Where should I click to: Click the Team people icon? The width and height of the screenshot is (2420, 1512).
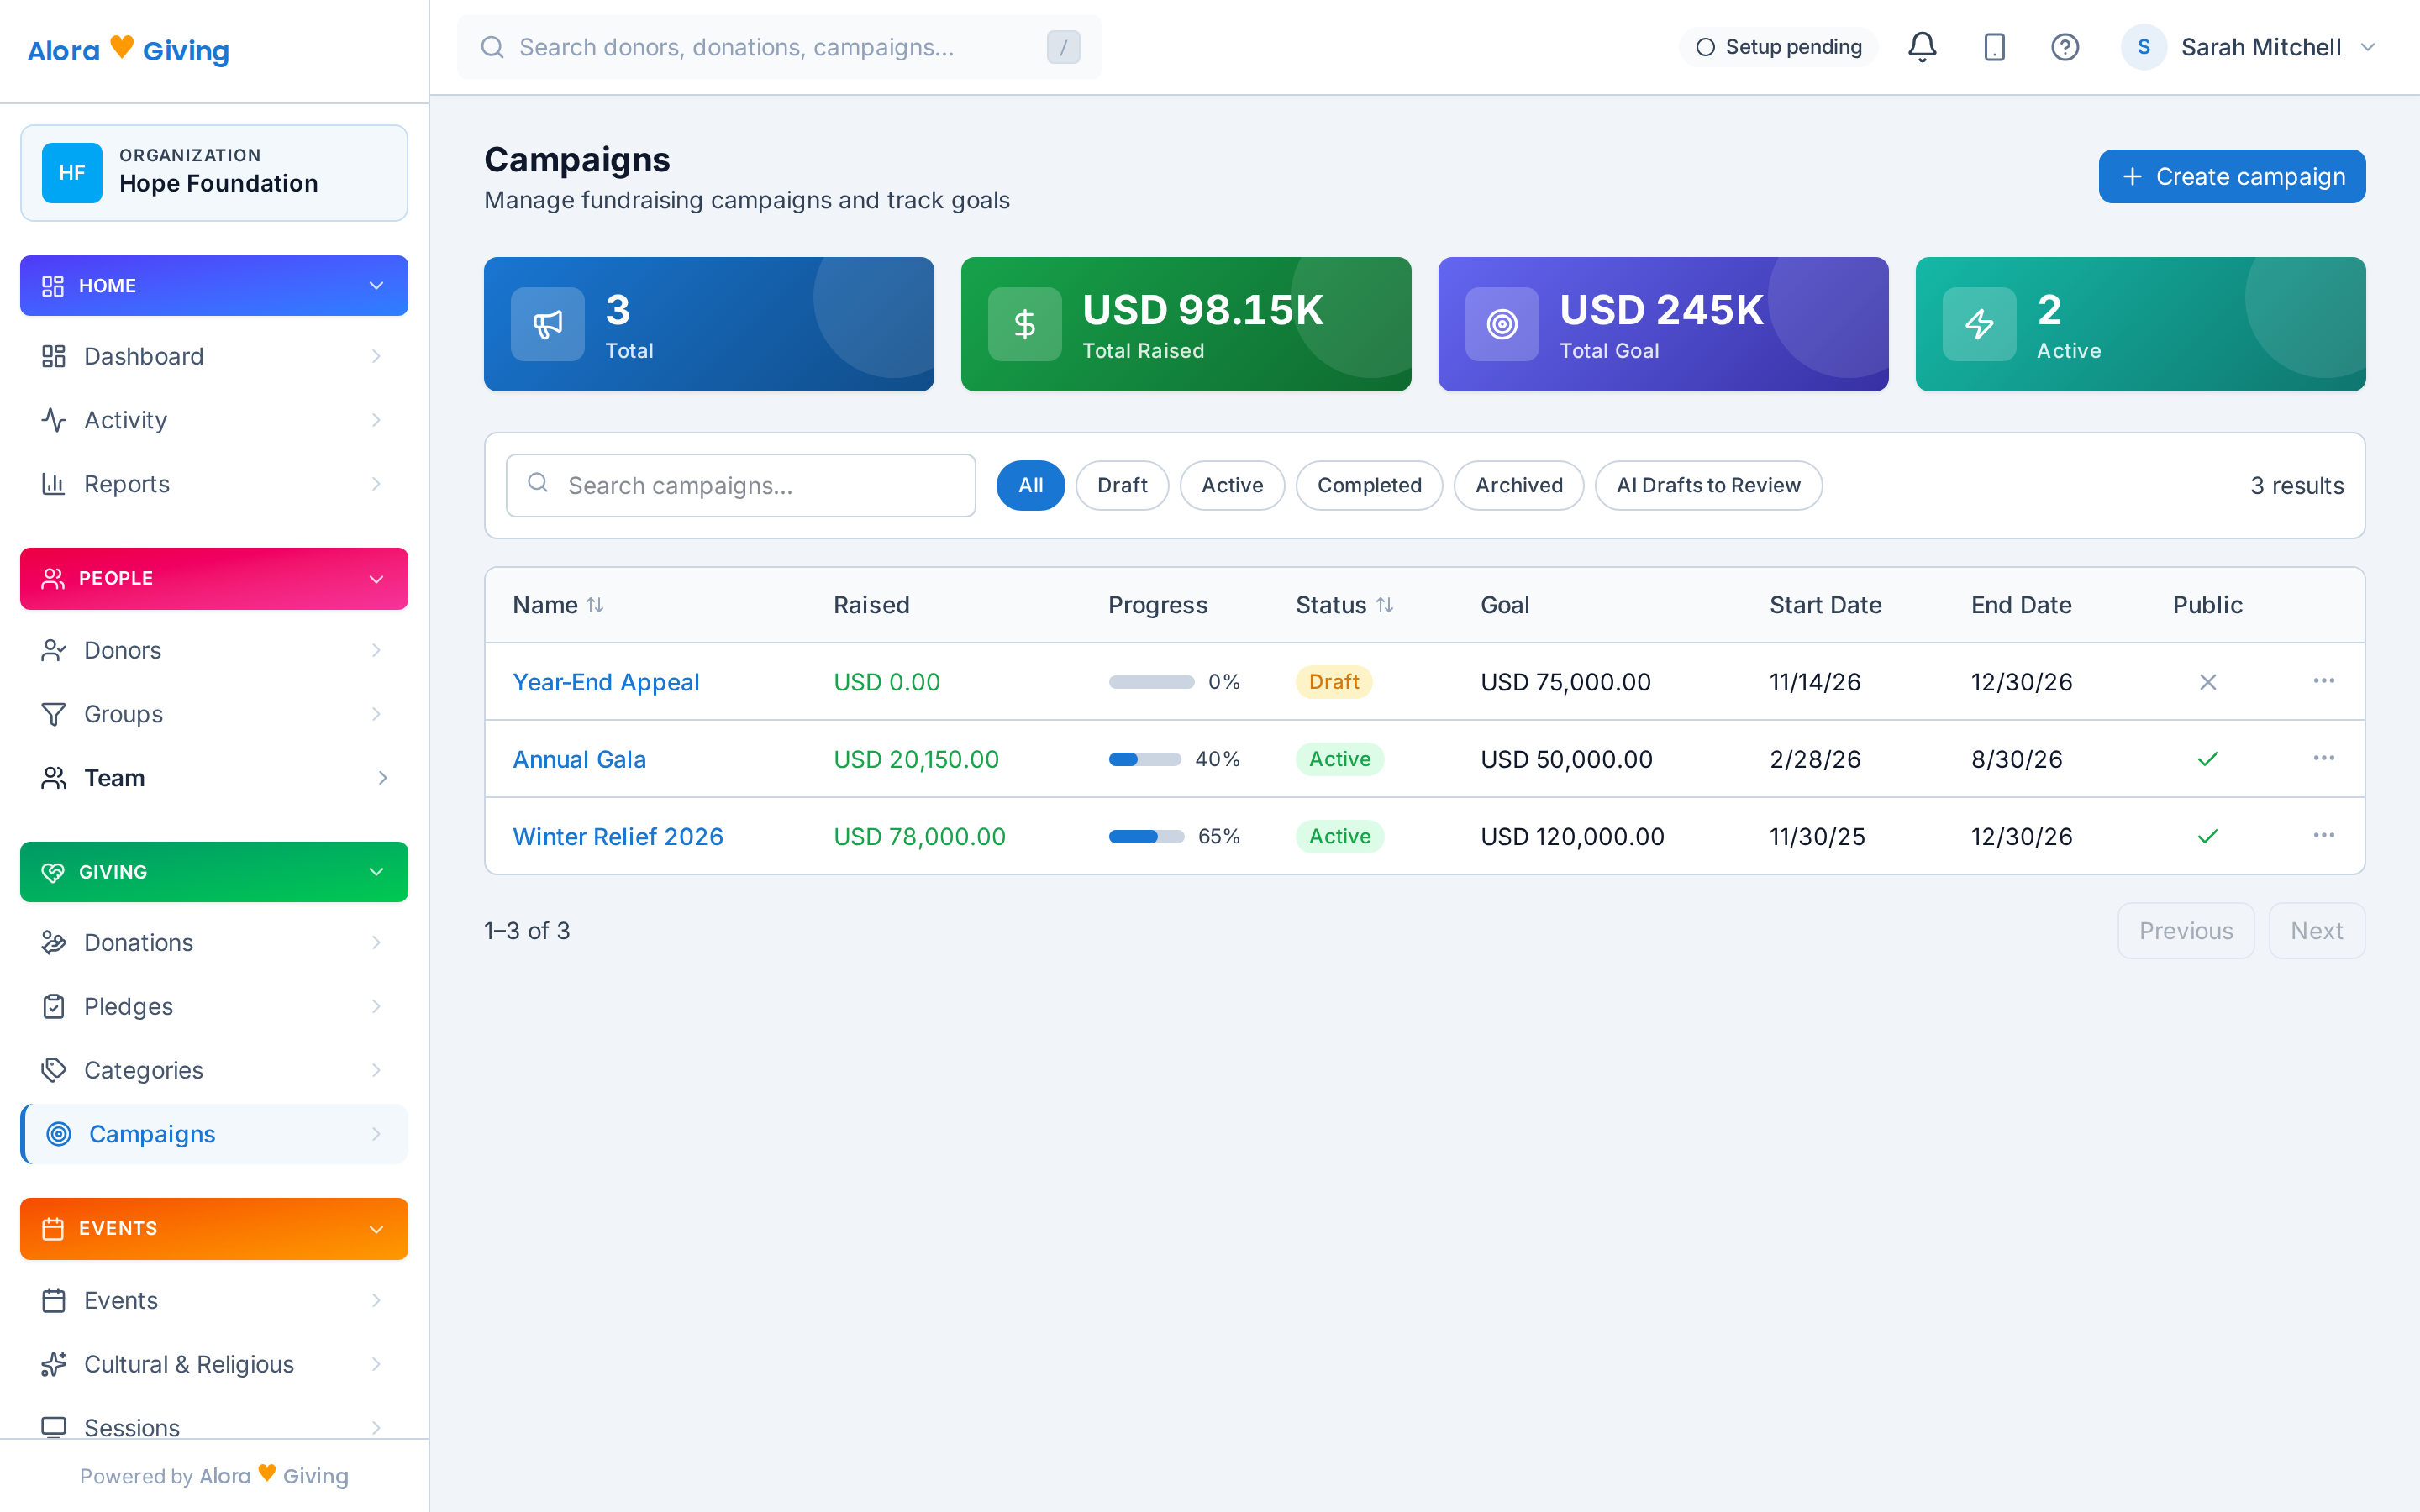pos(53,778)
